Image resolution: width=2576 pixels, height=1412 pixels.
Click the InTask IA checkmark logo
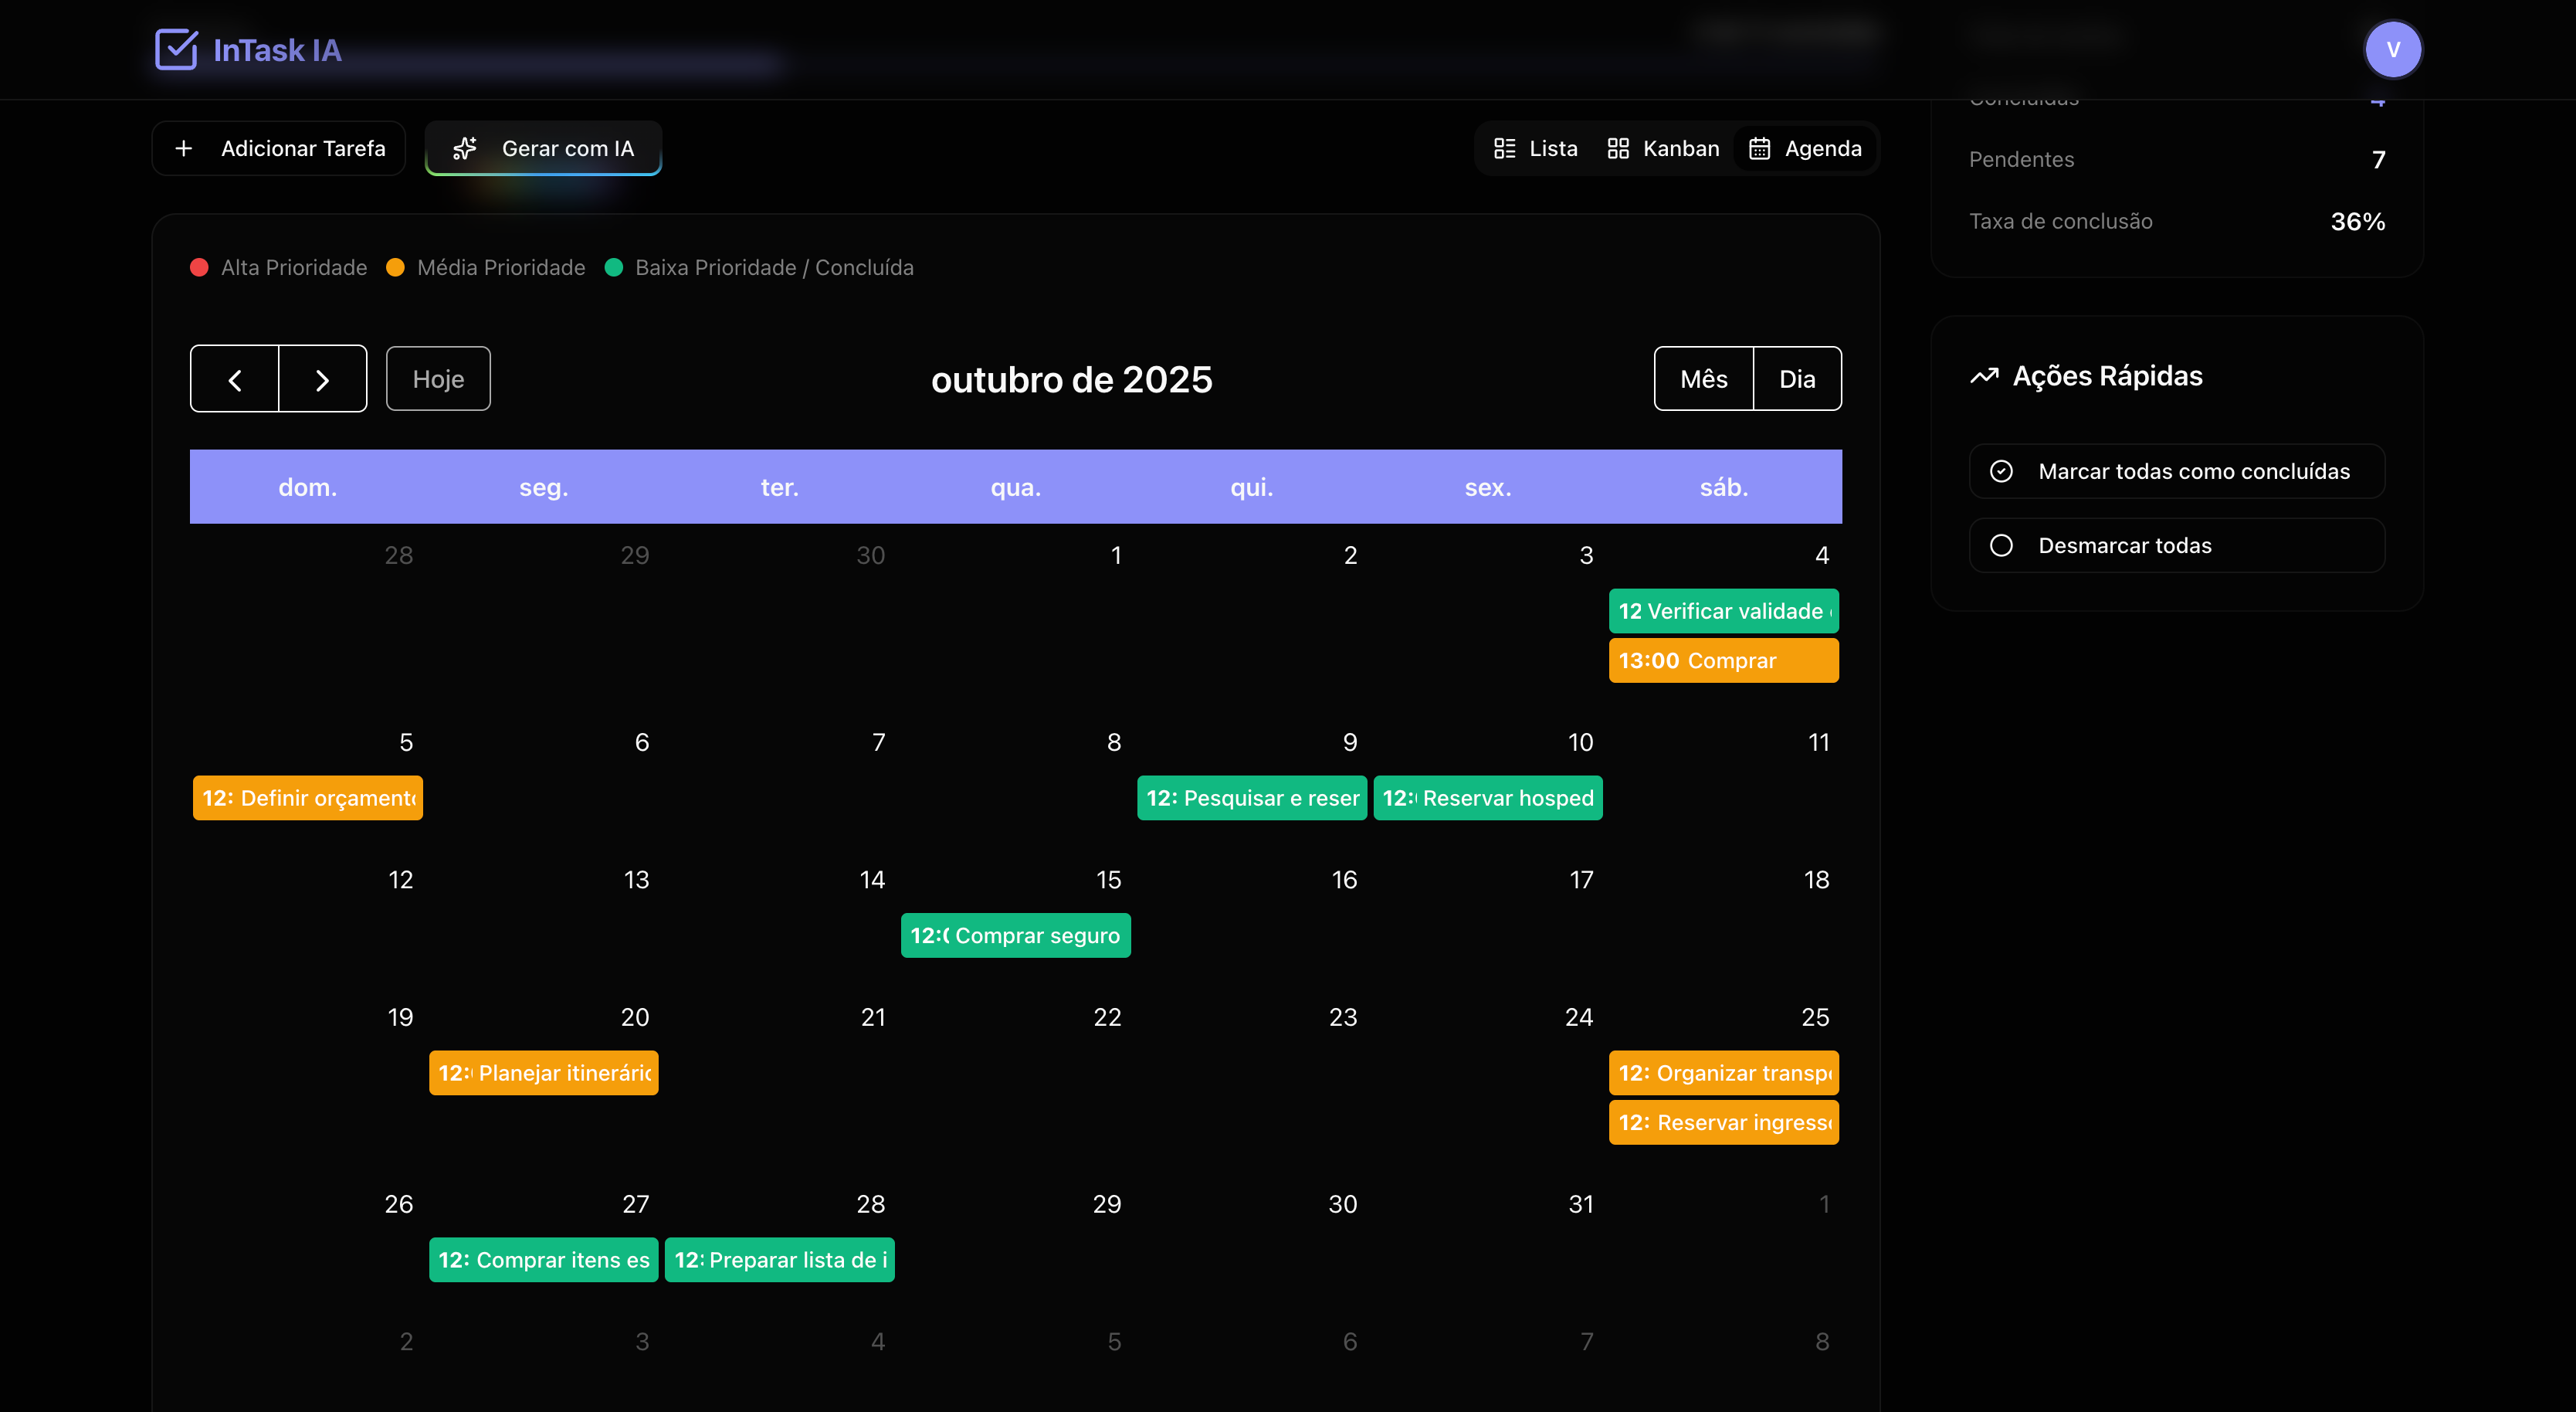point(176,49)
